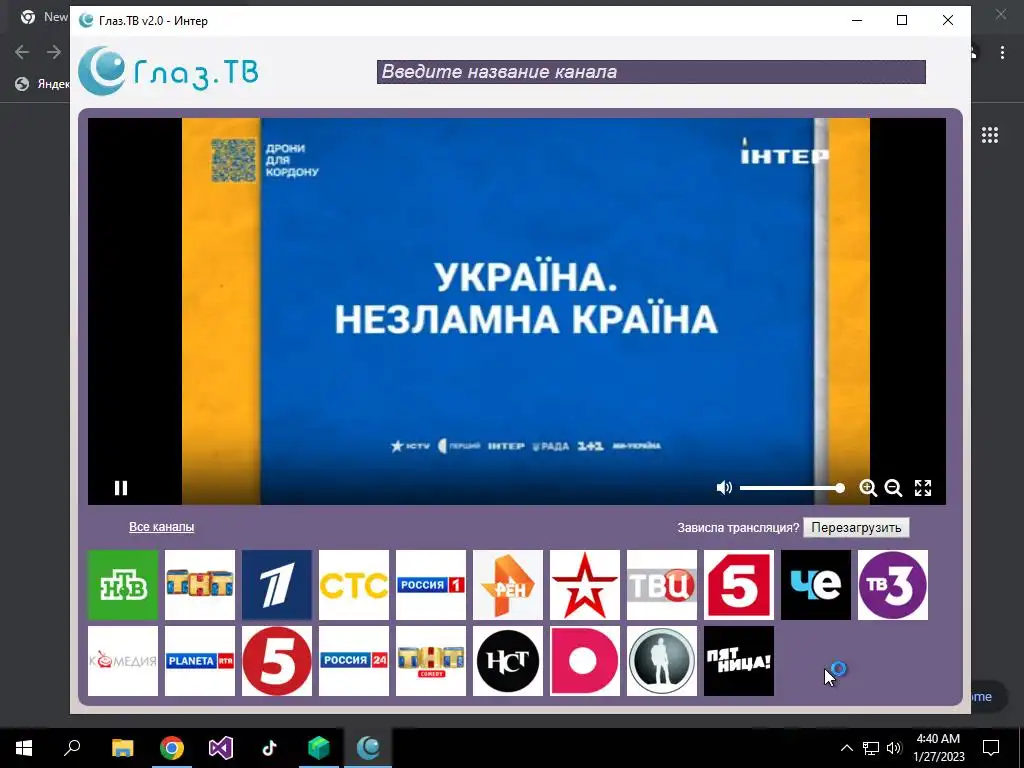Open the Planeta RTR channel
The image size is (1024, 768).
coord(200,661)
